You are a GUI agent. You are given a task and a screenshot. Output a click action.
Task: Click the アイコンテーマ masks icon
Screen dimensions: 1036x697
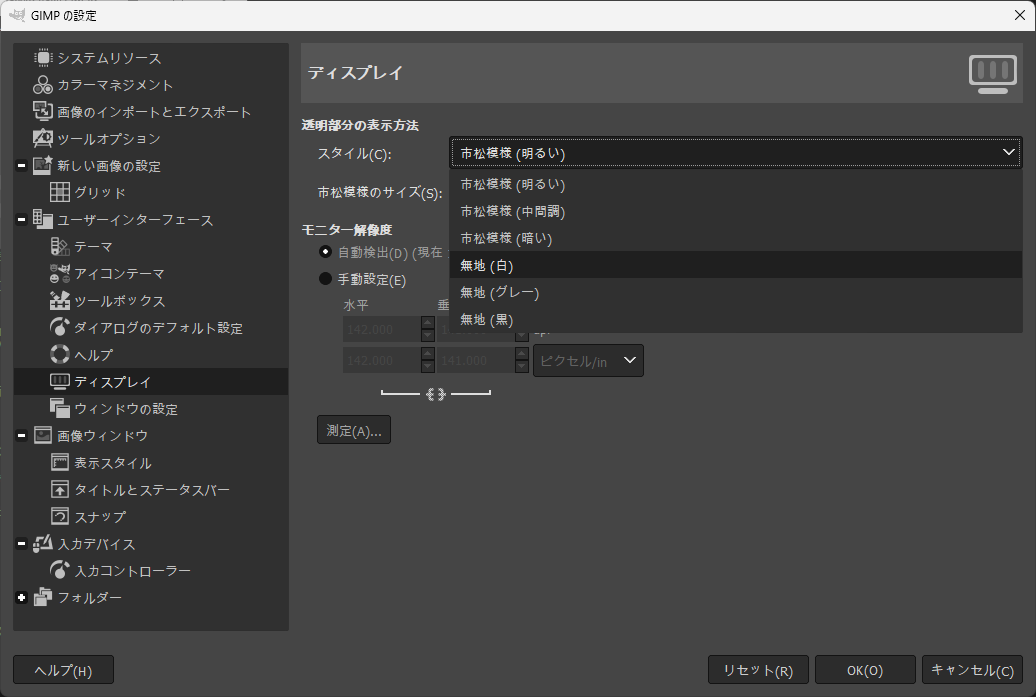click(59, 274)
